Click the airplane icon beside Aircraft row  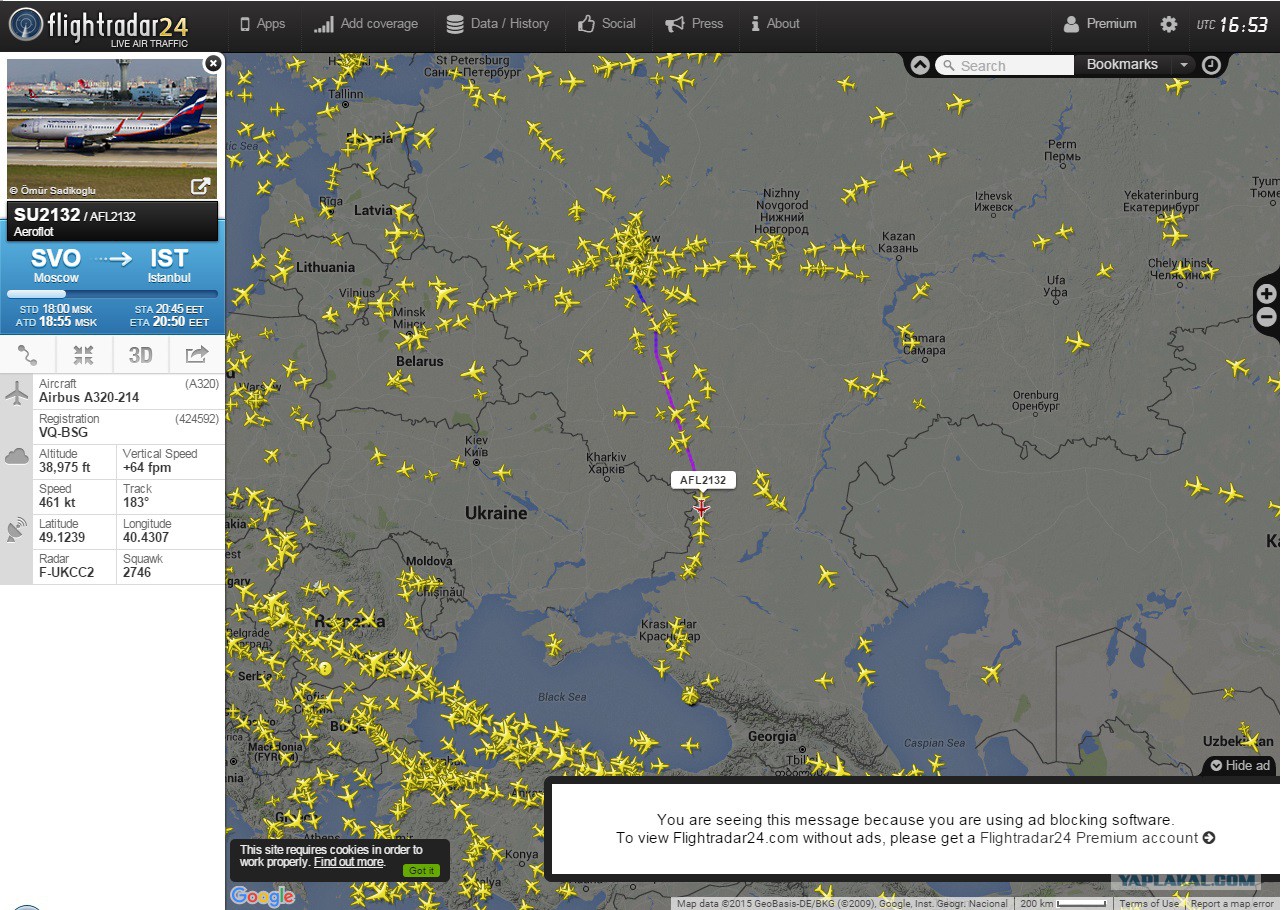click(x=17, y=393)
